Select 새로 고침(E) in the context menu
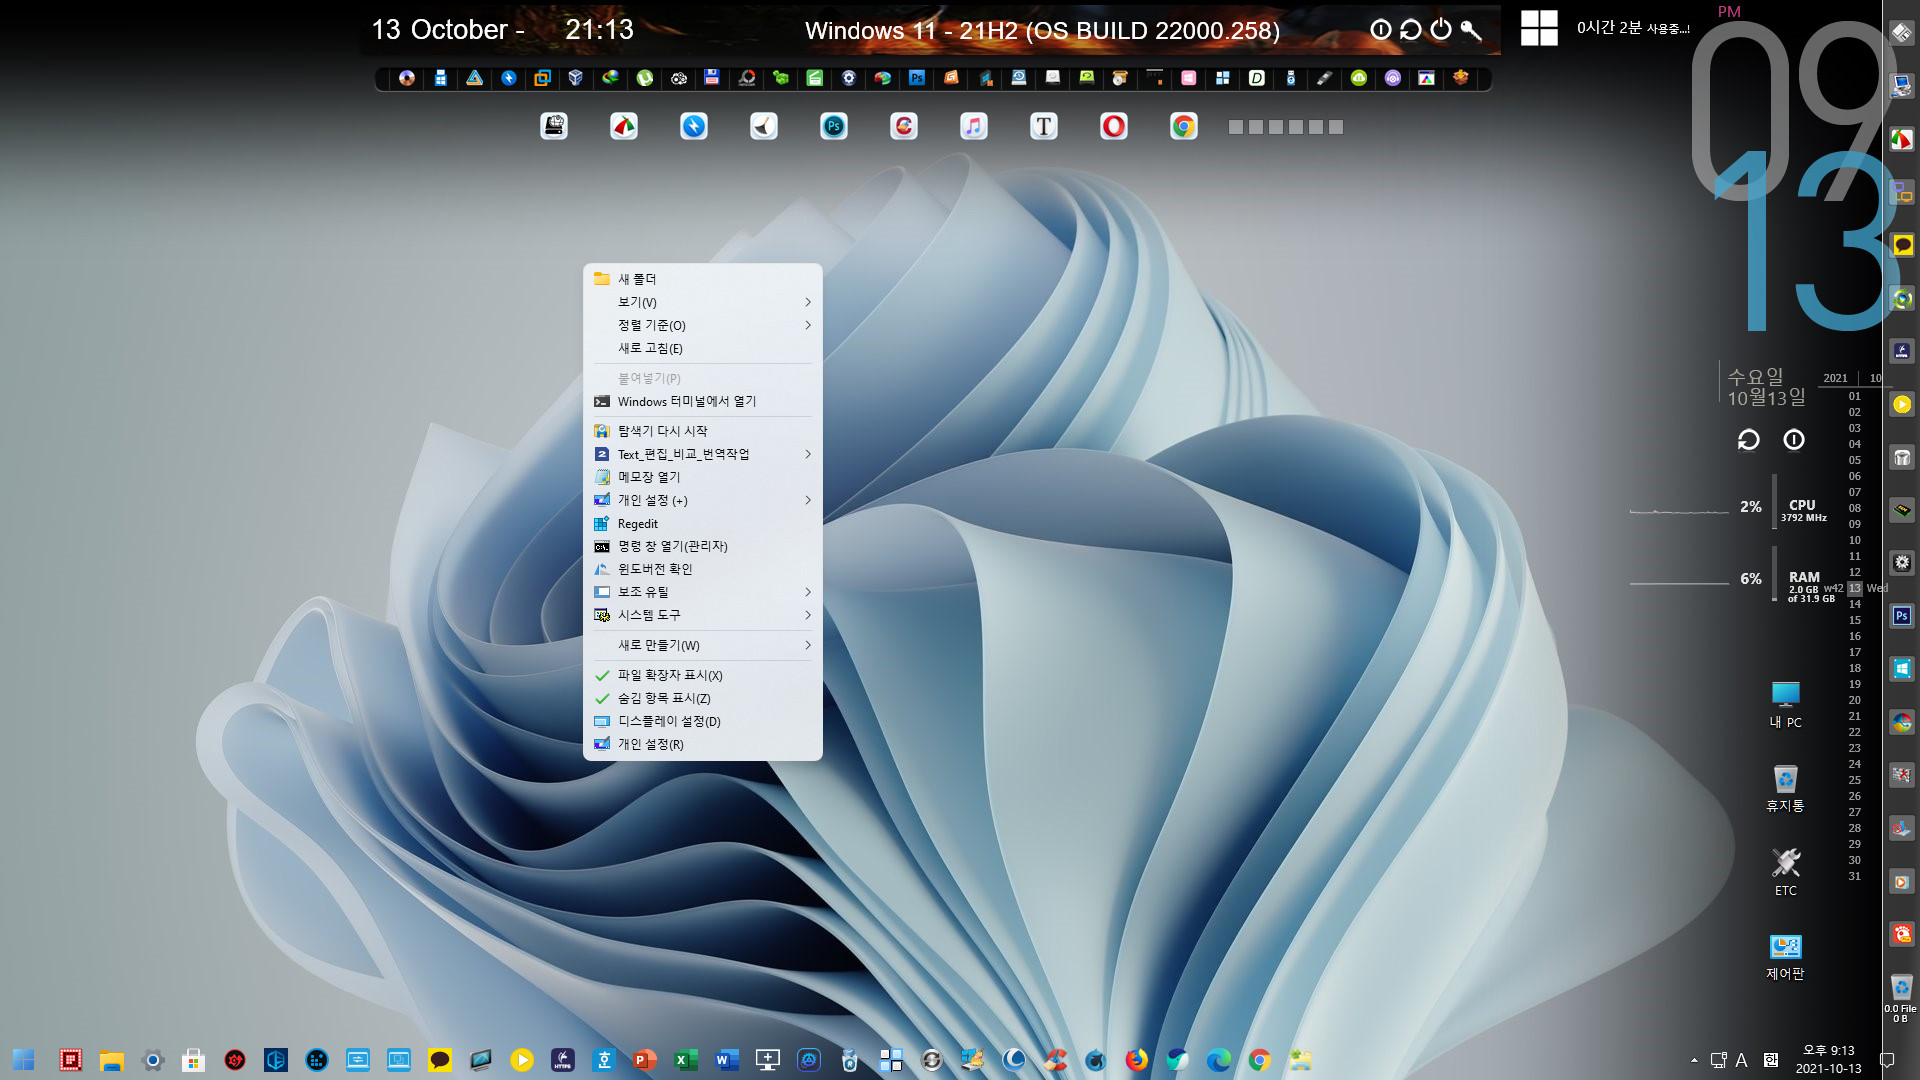The image size is (1920, 1080). (703, 348)
